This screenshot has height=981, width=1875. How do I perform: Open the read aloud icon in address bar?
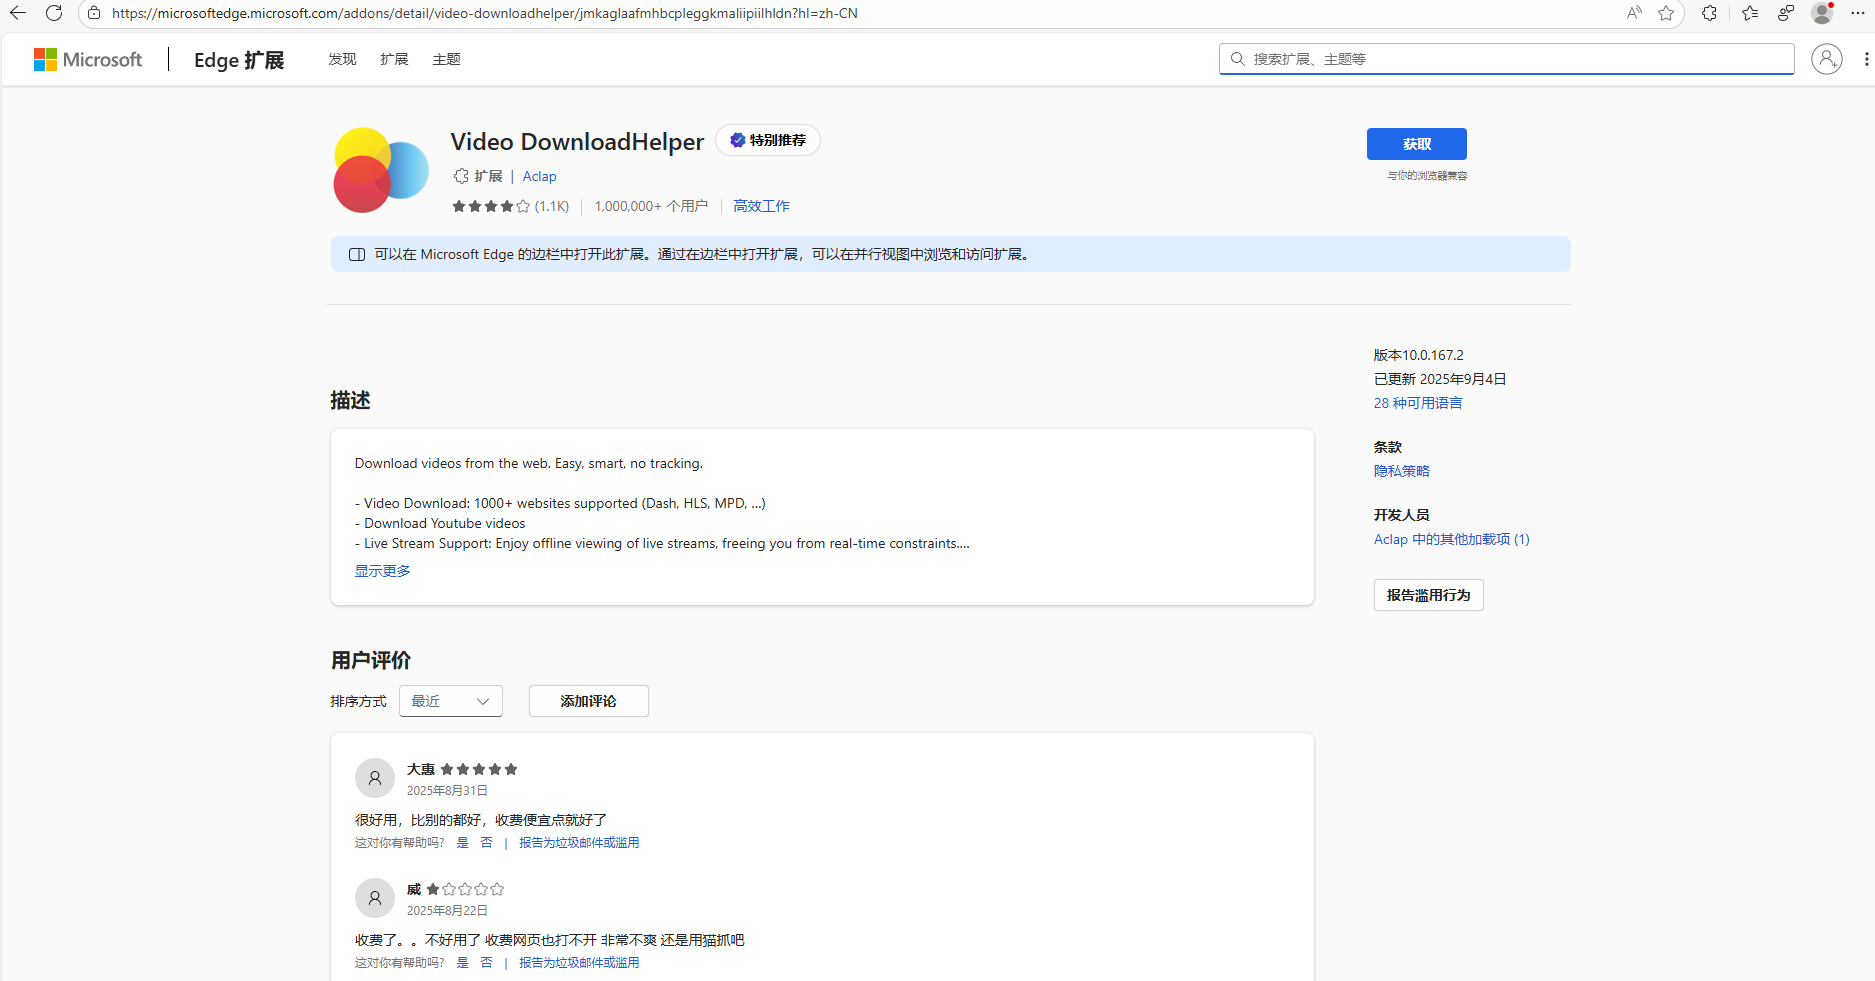[1634, 13]
